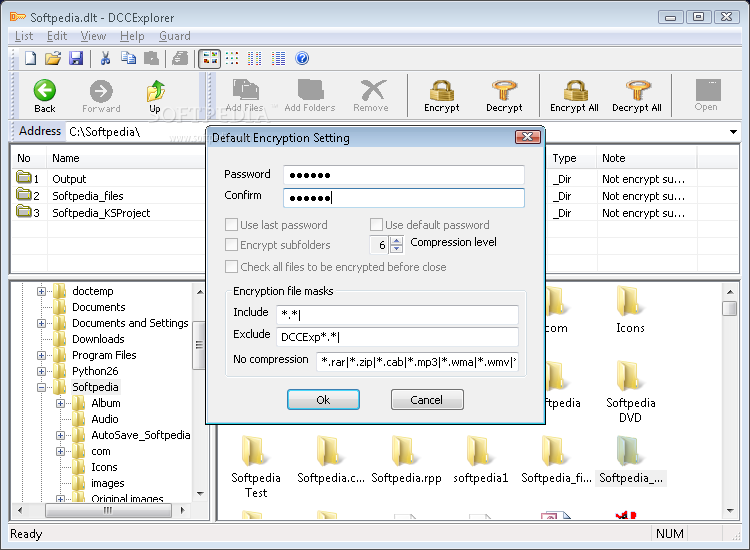
Task: Click the Exclude mask field
Action: (x=397, y=337)
